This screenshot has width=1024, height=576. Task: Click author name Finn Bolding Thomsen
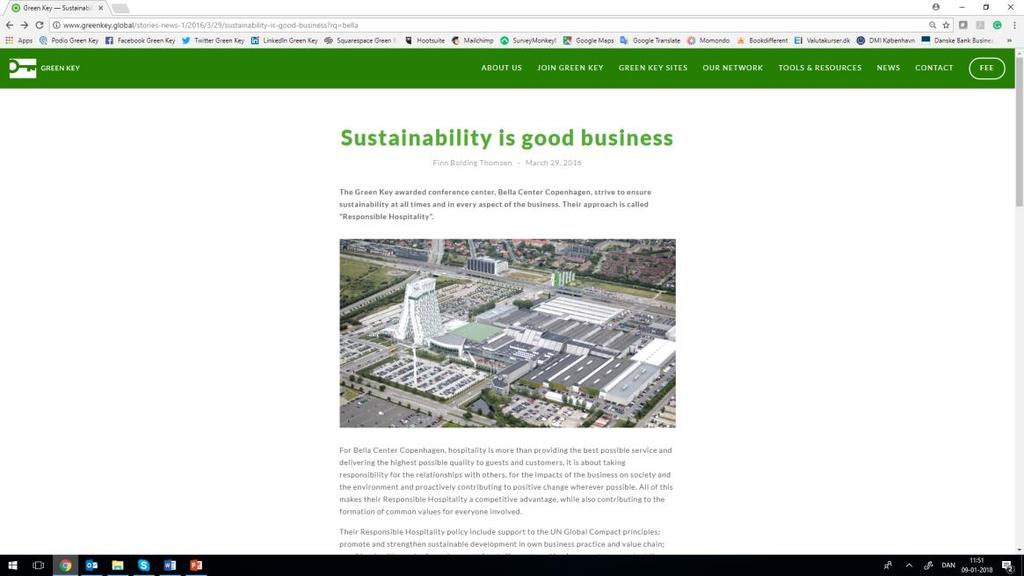click(472, 163)
